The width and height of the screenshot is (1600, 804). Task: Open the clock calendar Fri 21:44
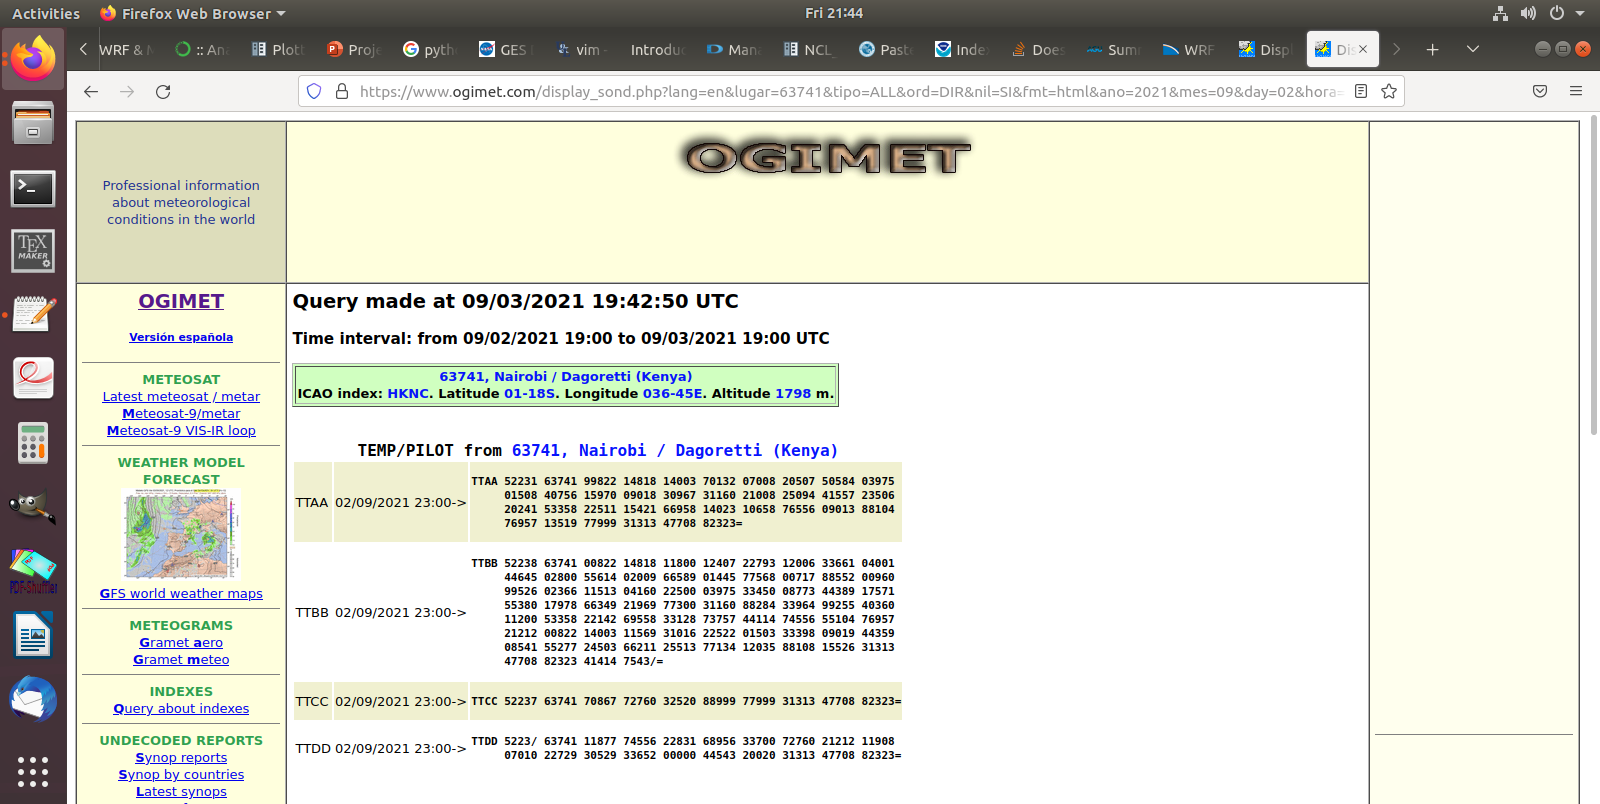833,13
